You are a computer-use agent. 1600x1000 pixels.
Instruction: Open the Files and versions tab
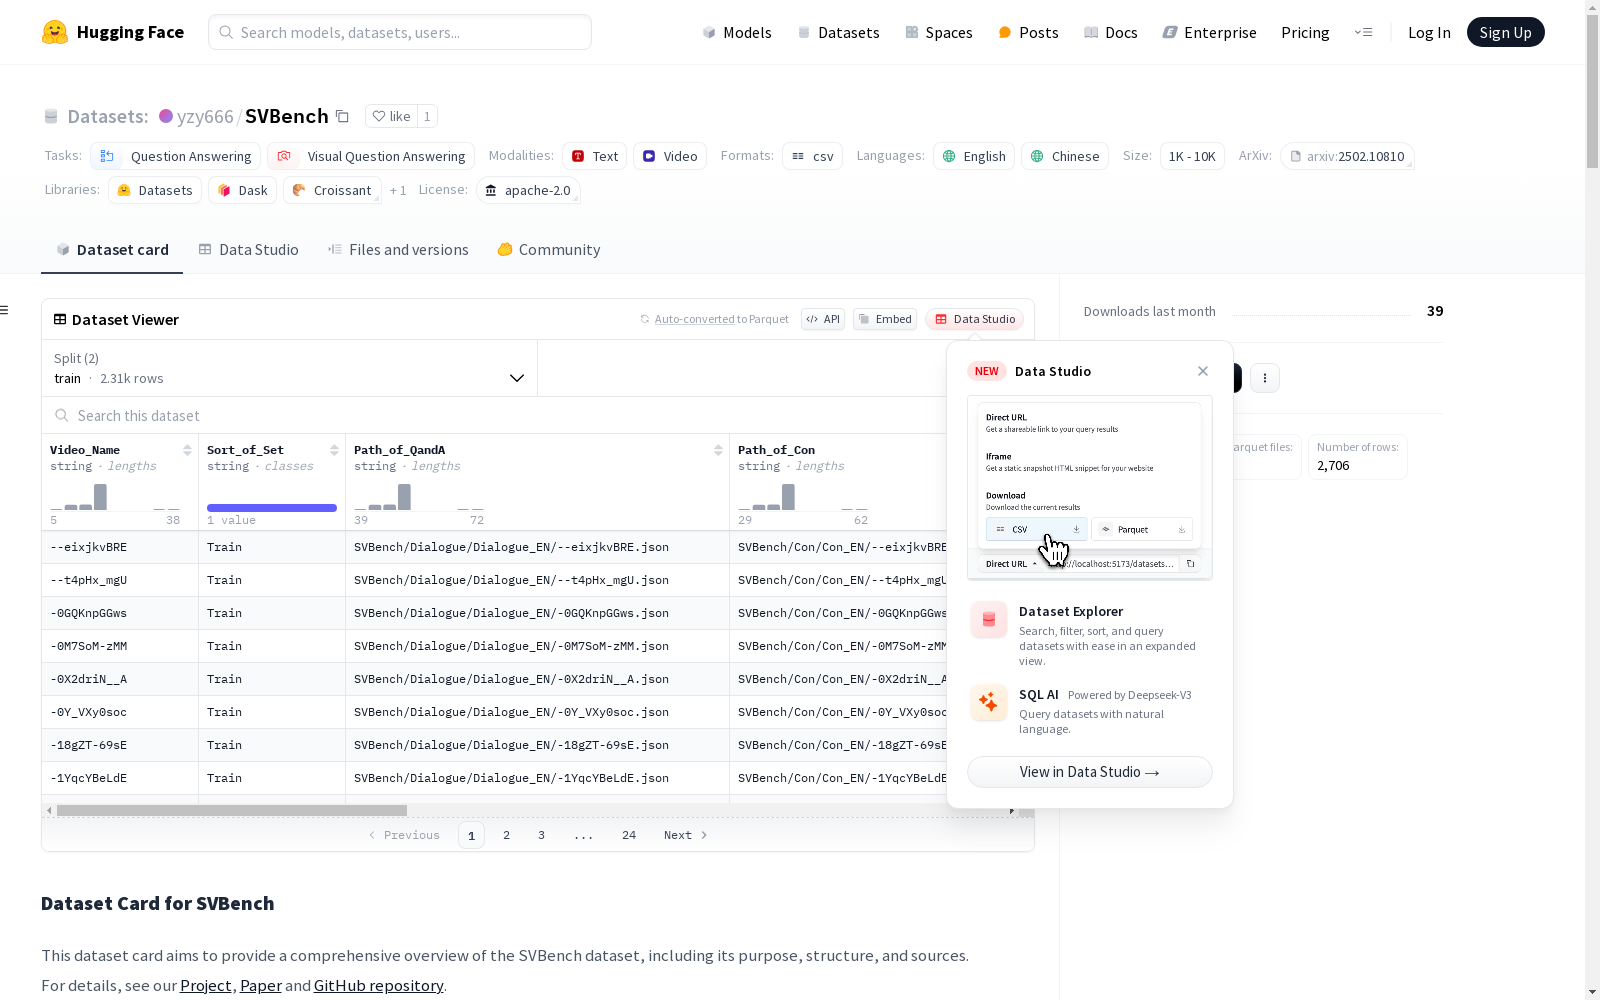[398, 250]
